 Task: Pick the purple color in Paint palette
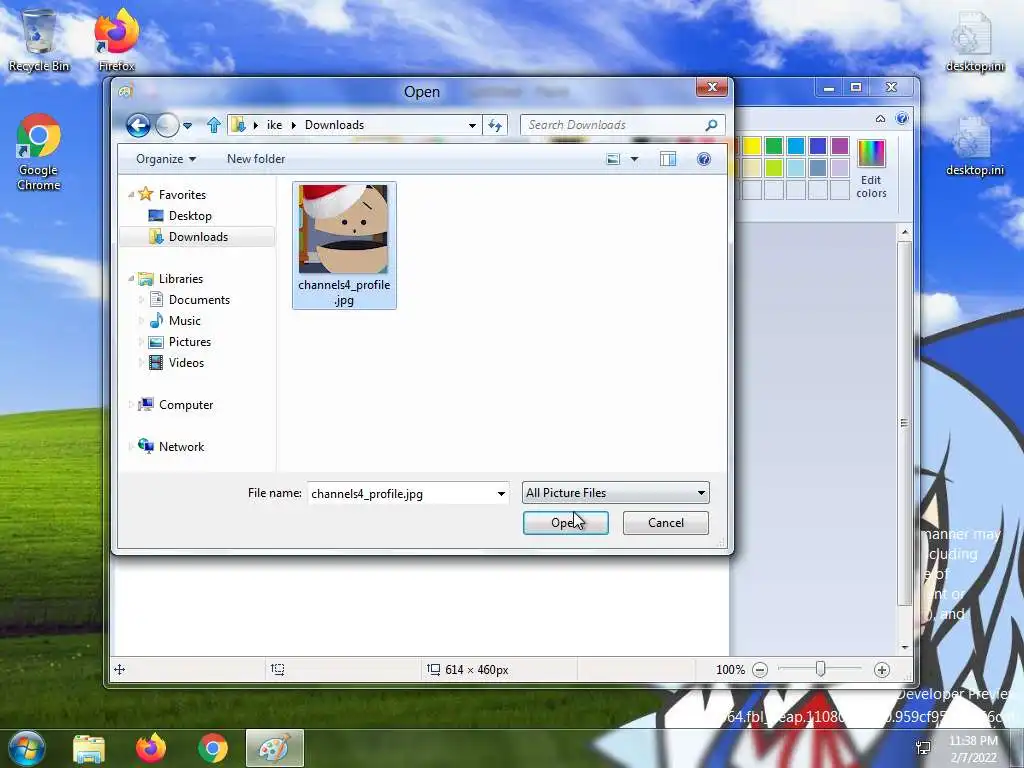[x=840, y=146]
